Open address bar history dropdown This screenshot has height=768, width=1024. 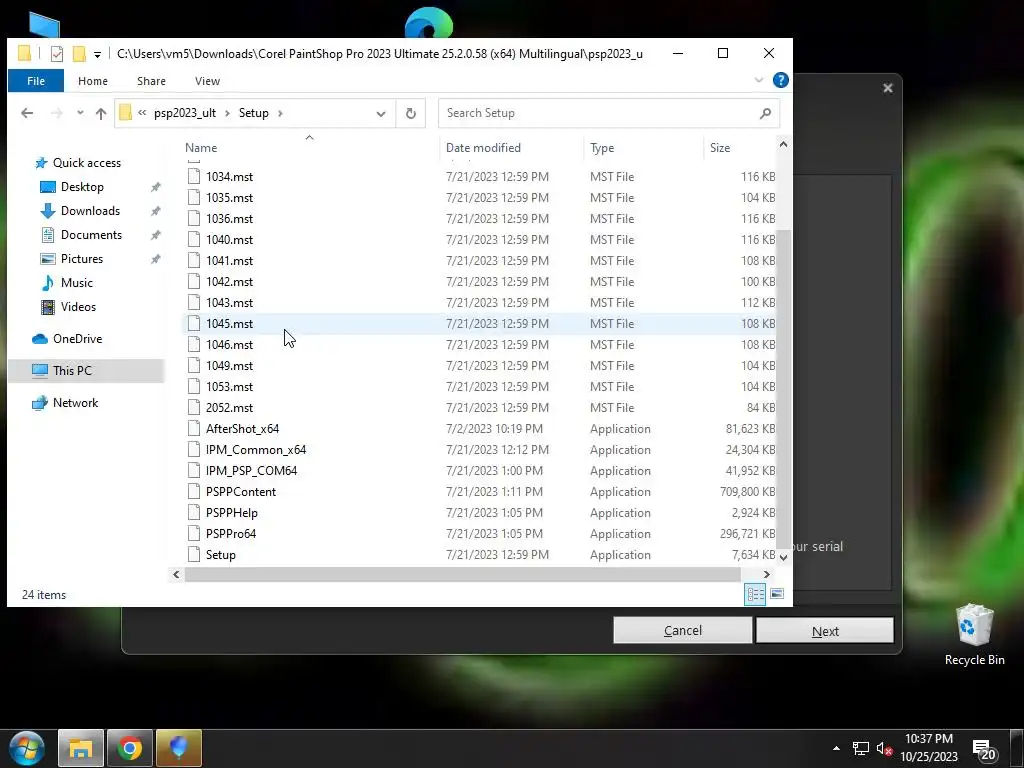pos(381,113)
